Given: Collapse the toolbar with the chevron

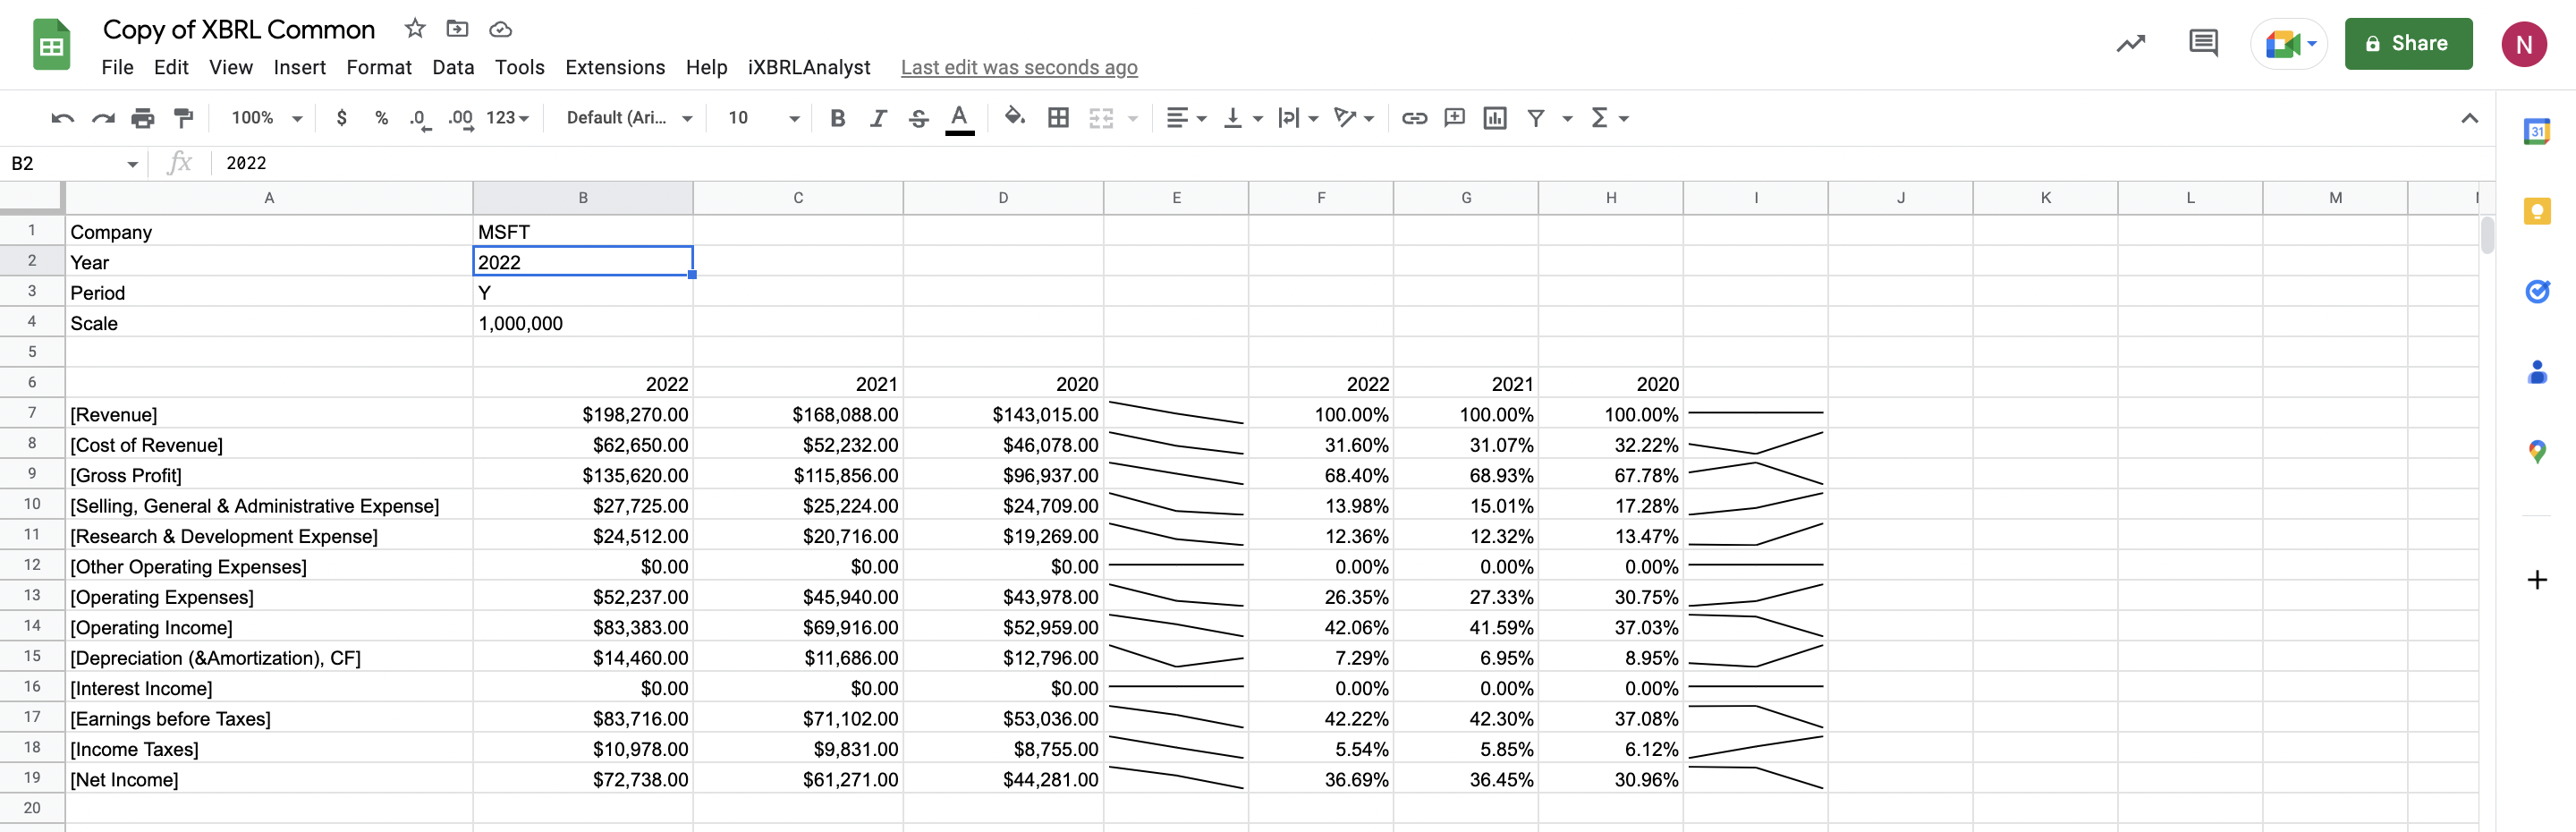Looking at the screenshot, I should [2470, 117].
